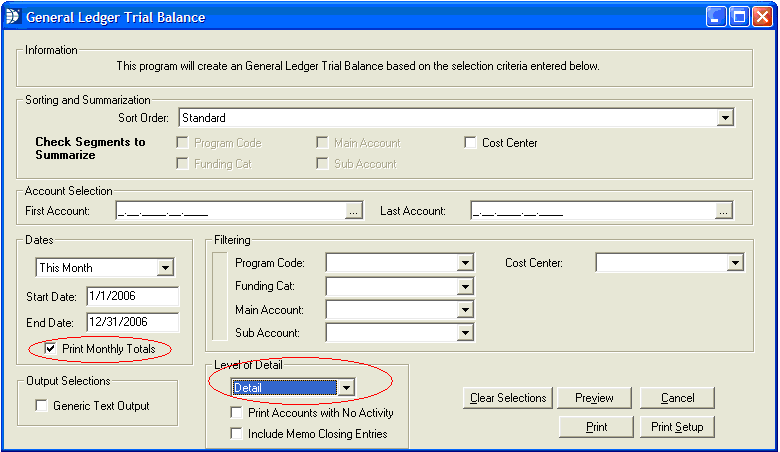Expand the Level of Detail dropdown
Viewport: 780px width, 452px height.
[x=345, y=387]
